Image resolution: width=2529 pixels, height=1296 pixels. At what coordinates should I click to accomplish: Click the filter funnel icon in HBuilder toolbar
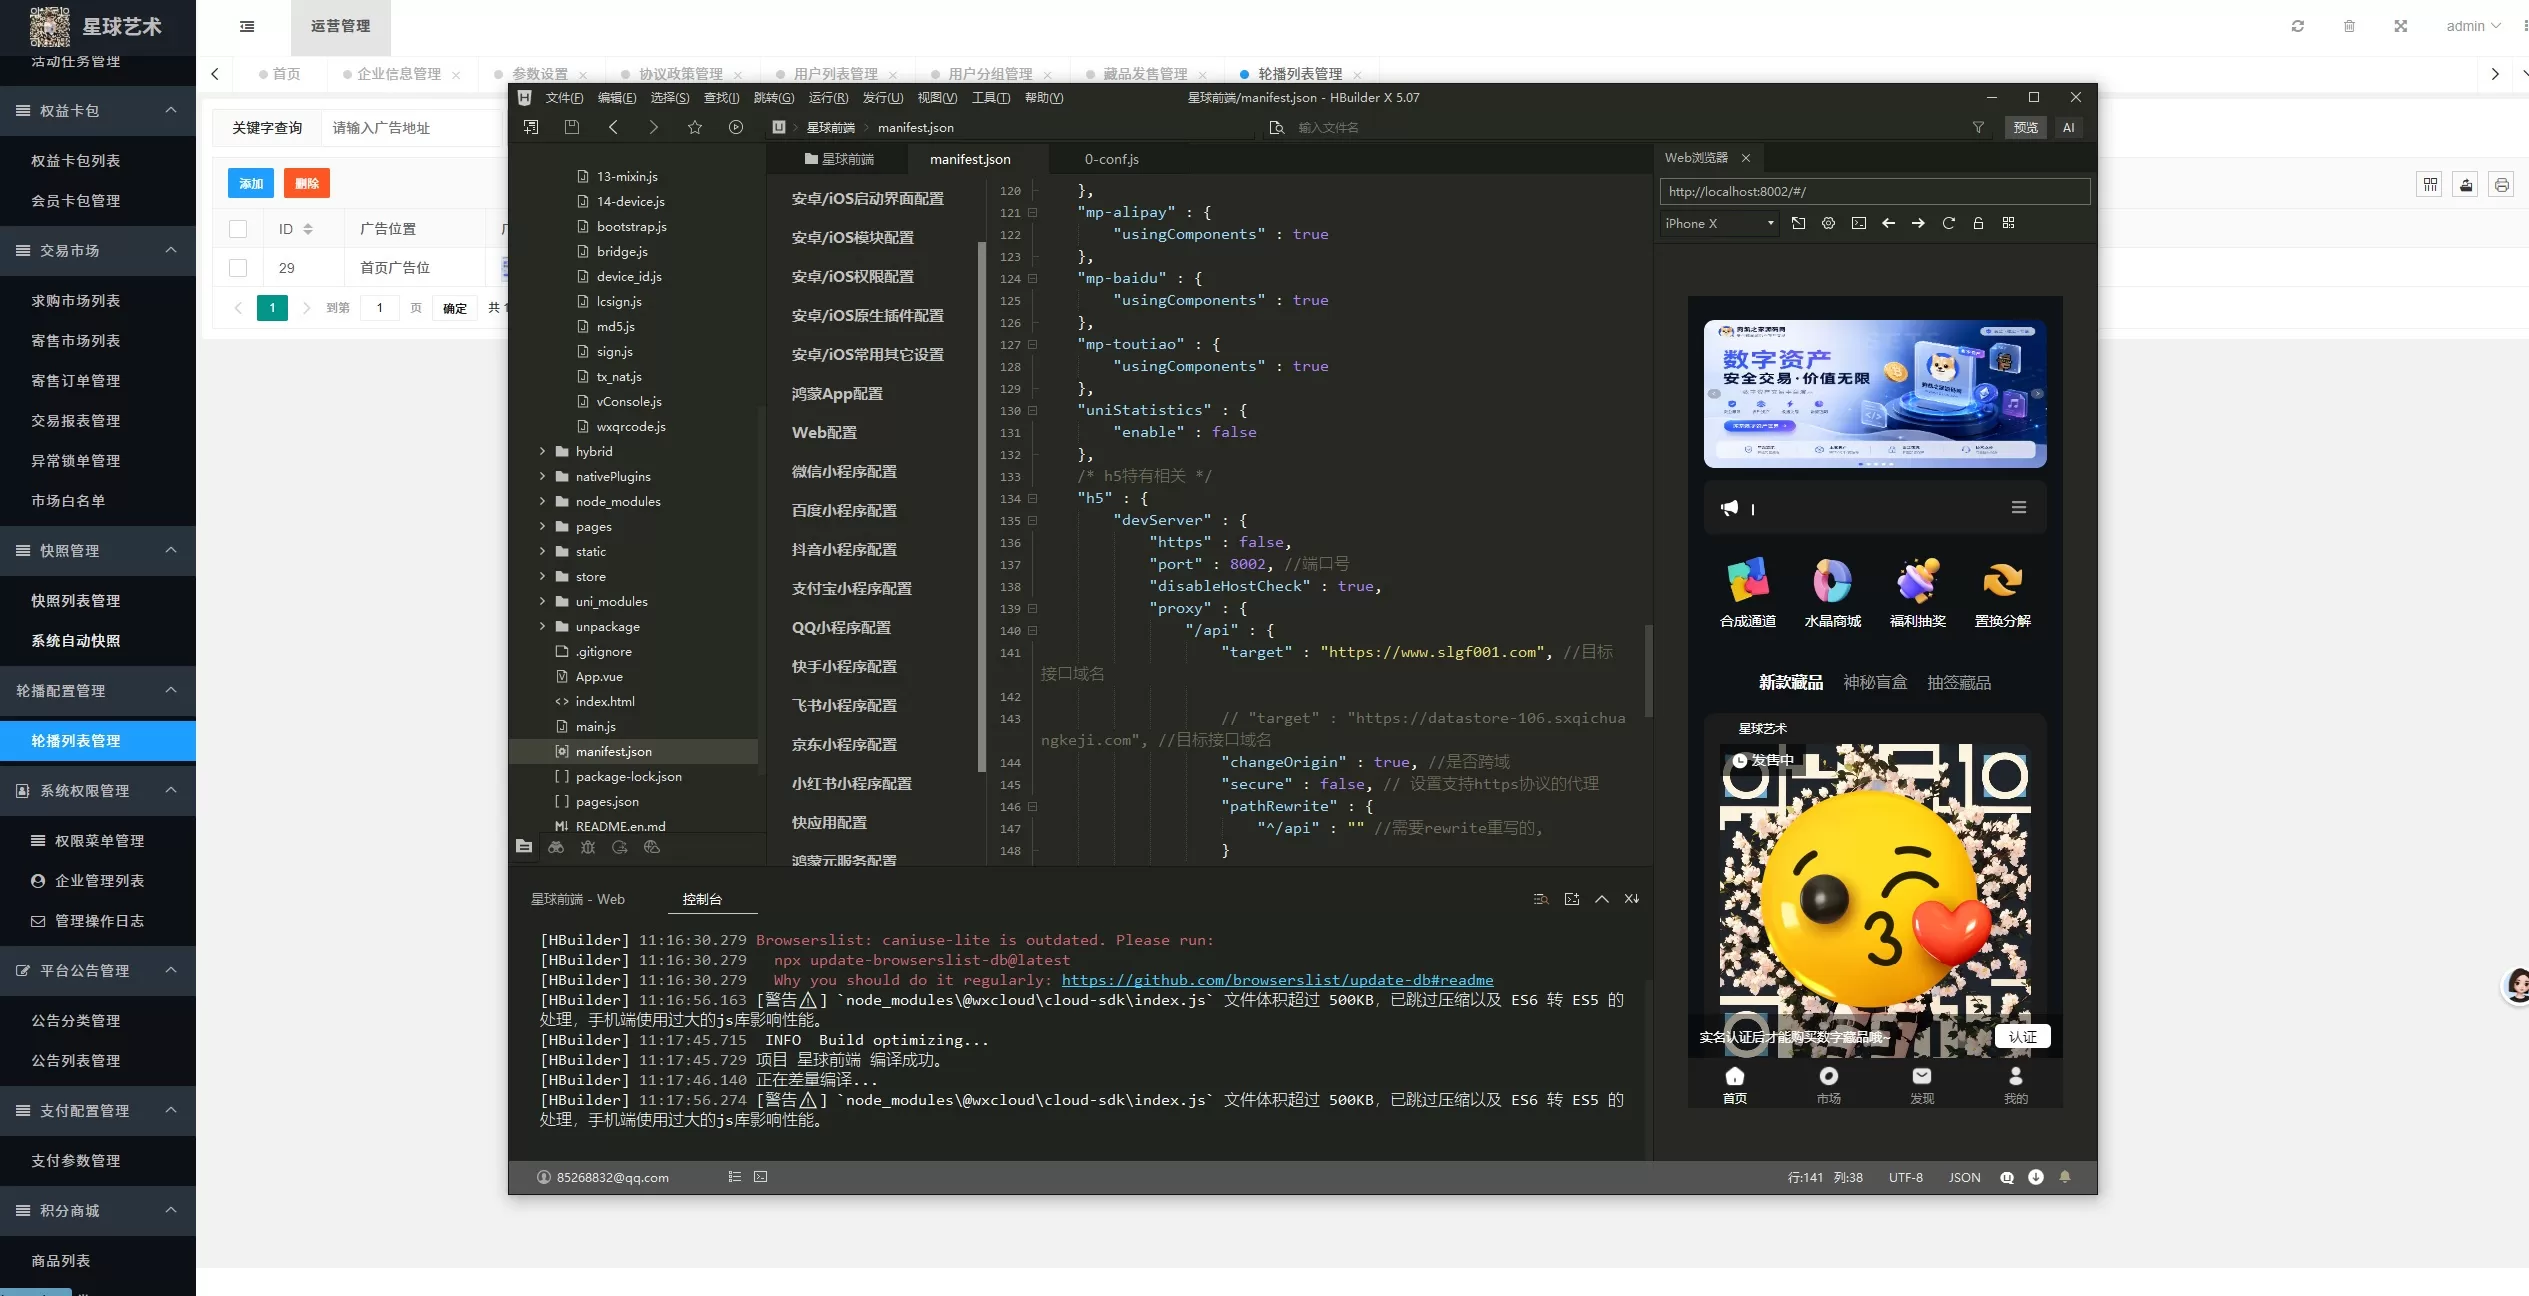pyautogui.click(x=1978, y=127)
